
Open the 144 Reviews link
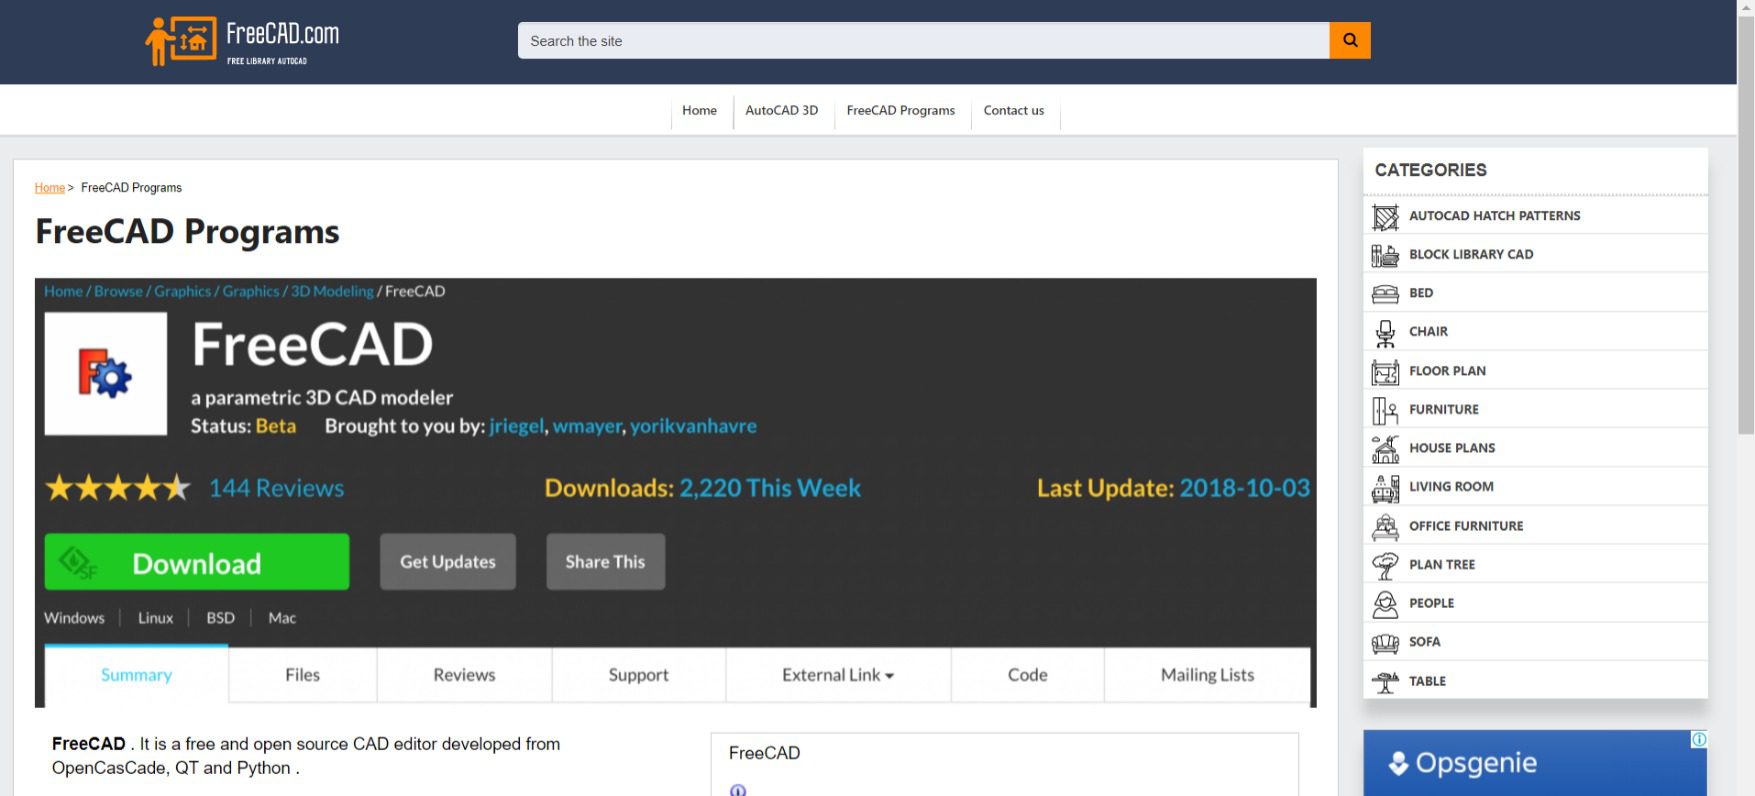pyautogui.click(x=276, y=488)
